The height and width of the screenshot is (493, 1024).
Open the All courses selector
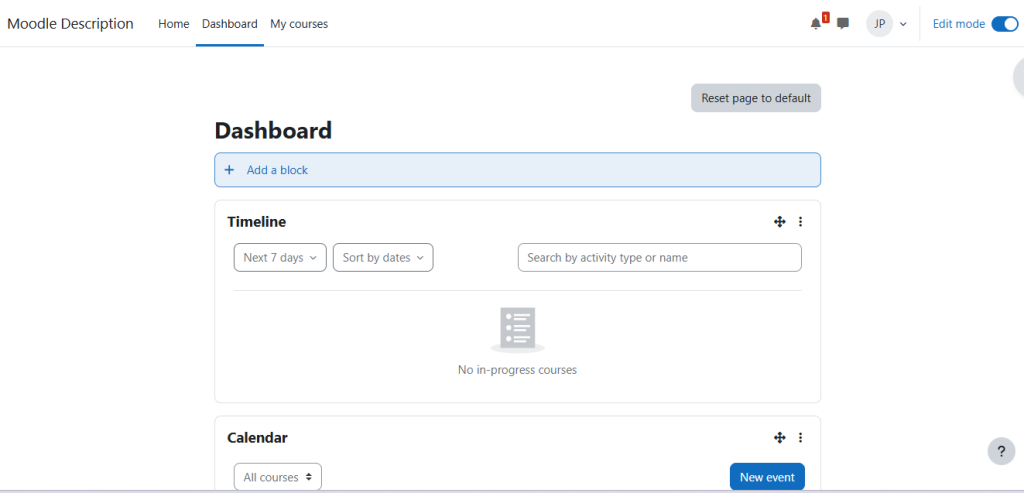tap(278, 477)
